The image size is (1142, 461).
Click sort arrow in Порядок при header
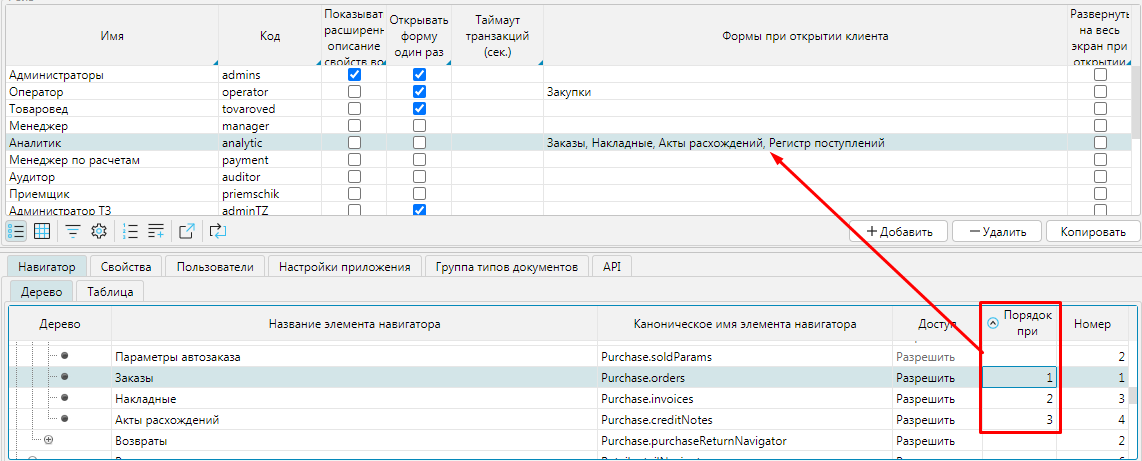993,322
